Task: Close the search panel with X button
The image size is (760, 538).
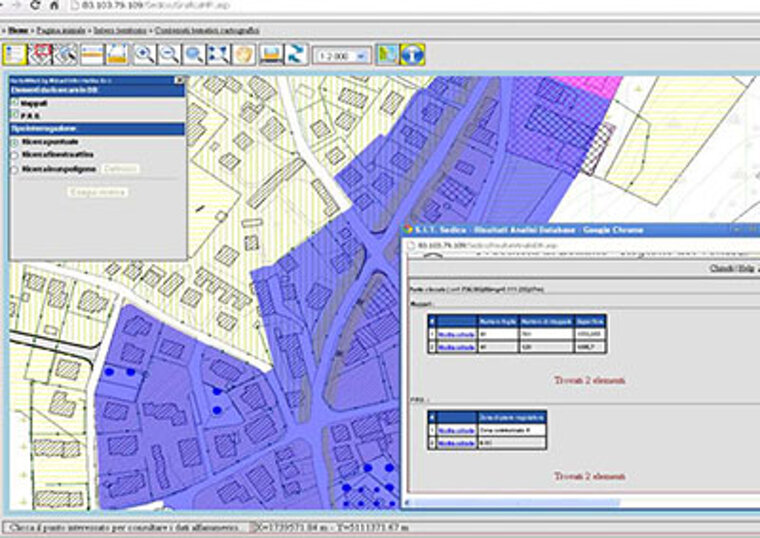Action: tap(179, 80)
